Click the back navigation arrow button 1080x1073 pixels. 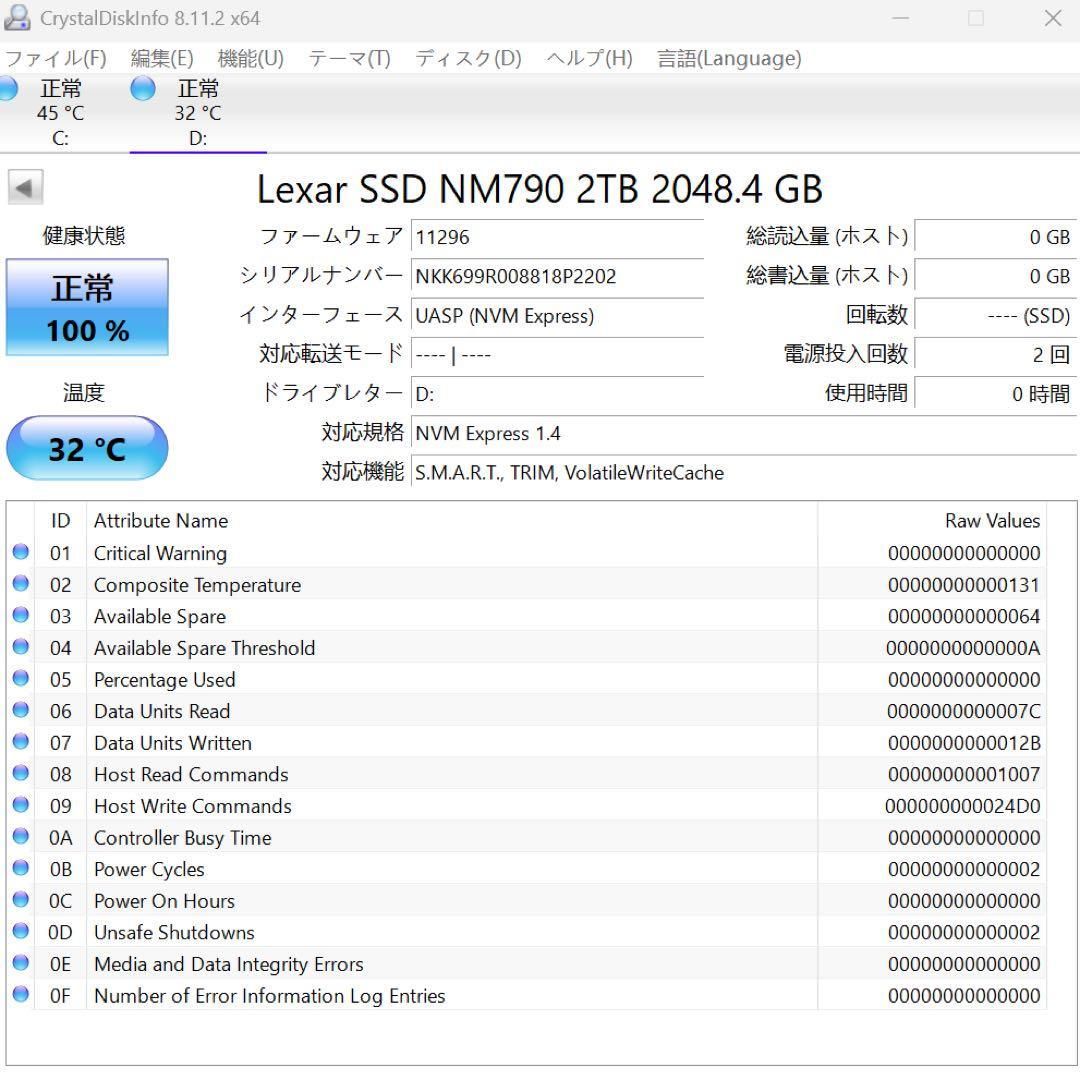pos(25,187)
